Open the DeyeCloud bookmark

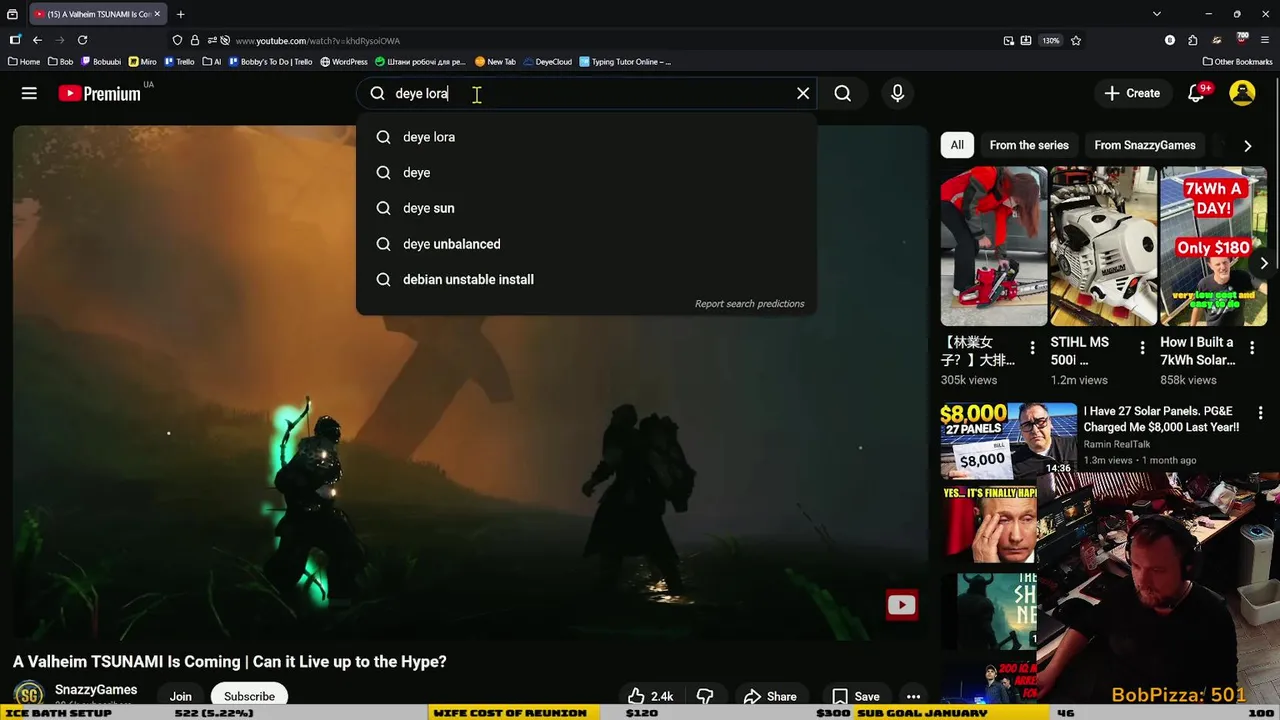pyautogui.click(x=547, y=62)
